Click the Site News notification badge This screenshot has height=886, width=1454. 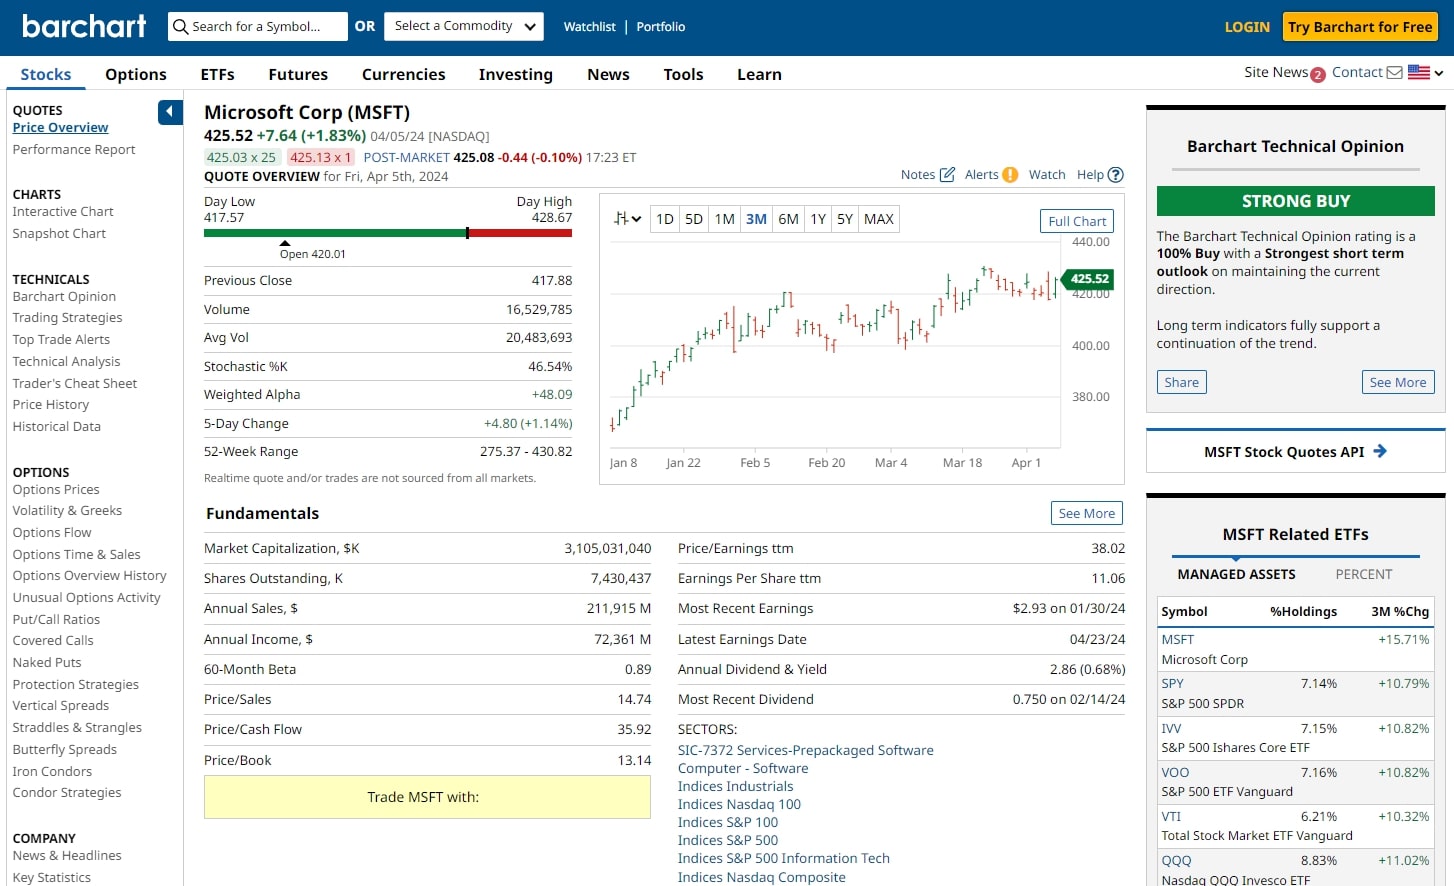coord(1318,75)
